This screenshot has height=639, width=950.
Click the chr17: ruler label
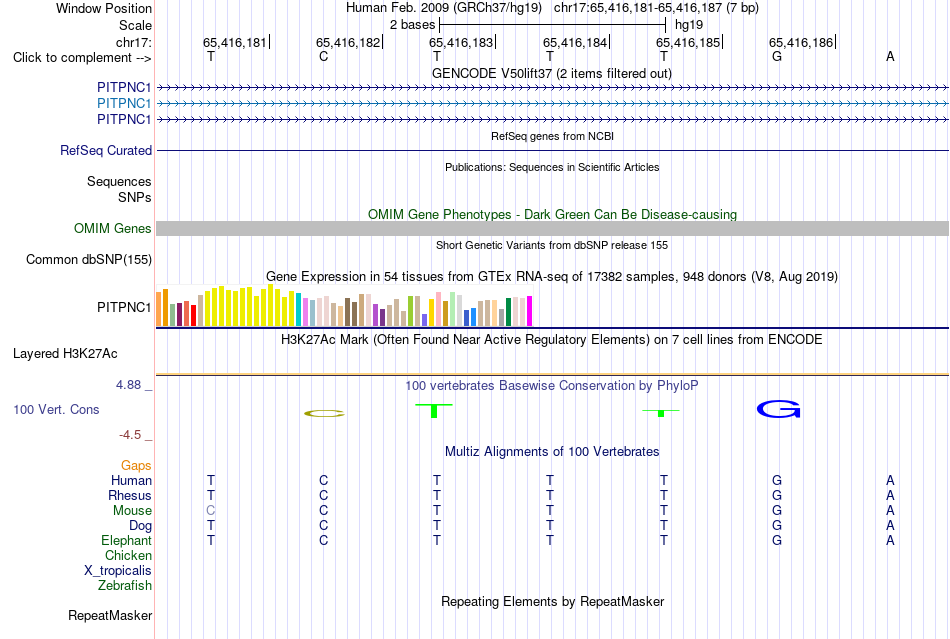(x=134, y=42)
